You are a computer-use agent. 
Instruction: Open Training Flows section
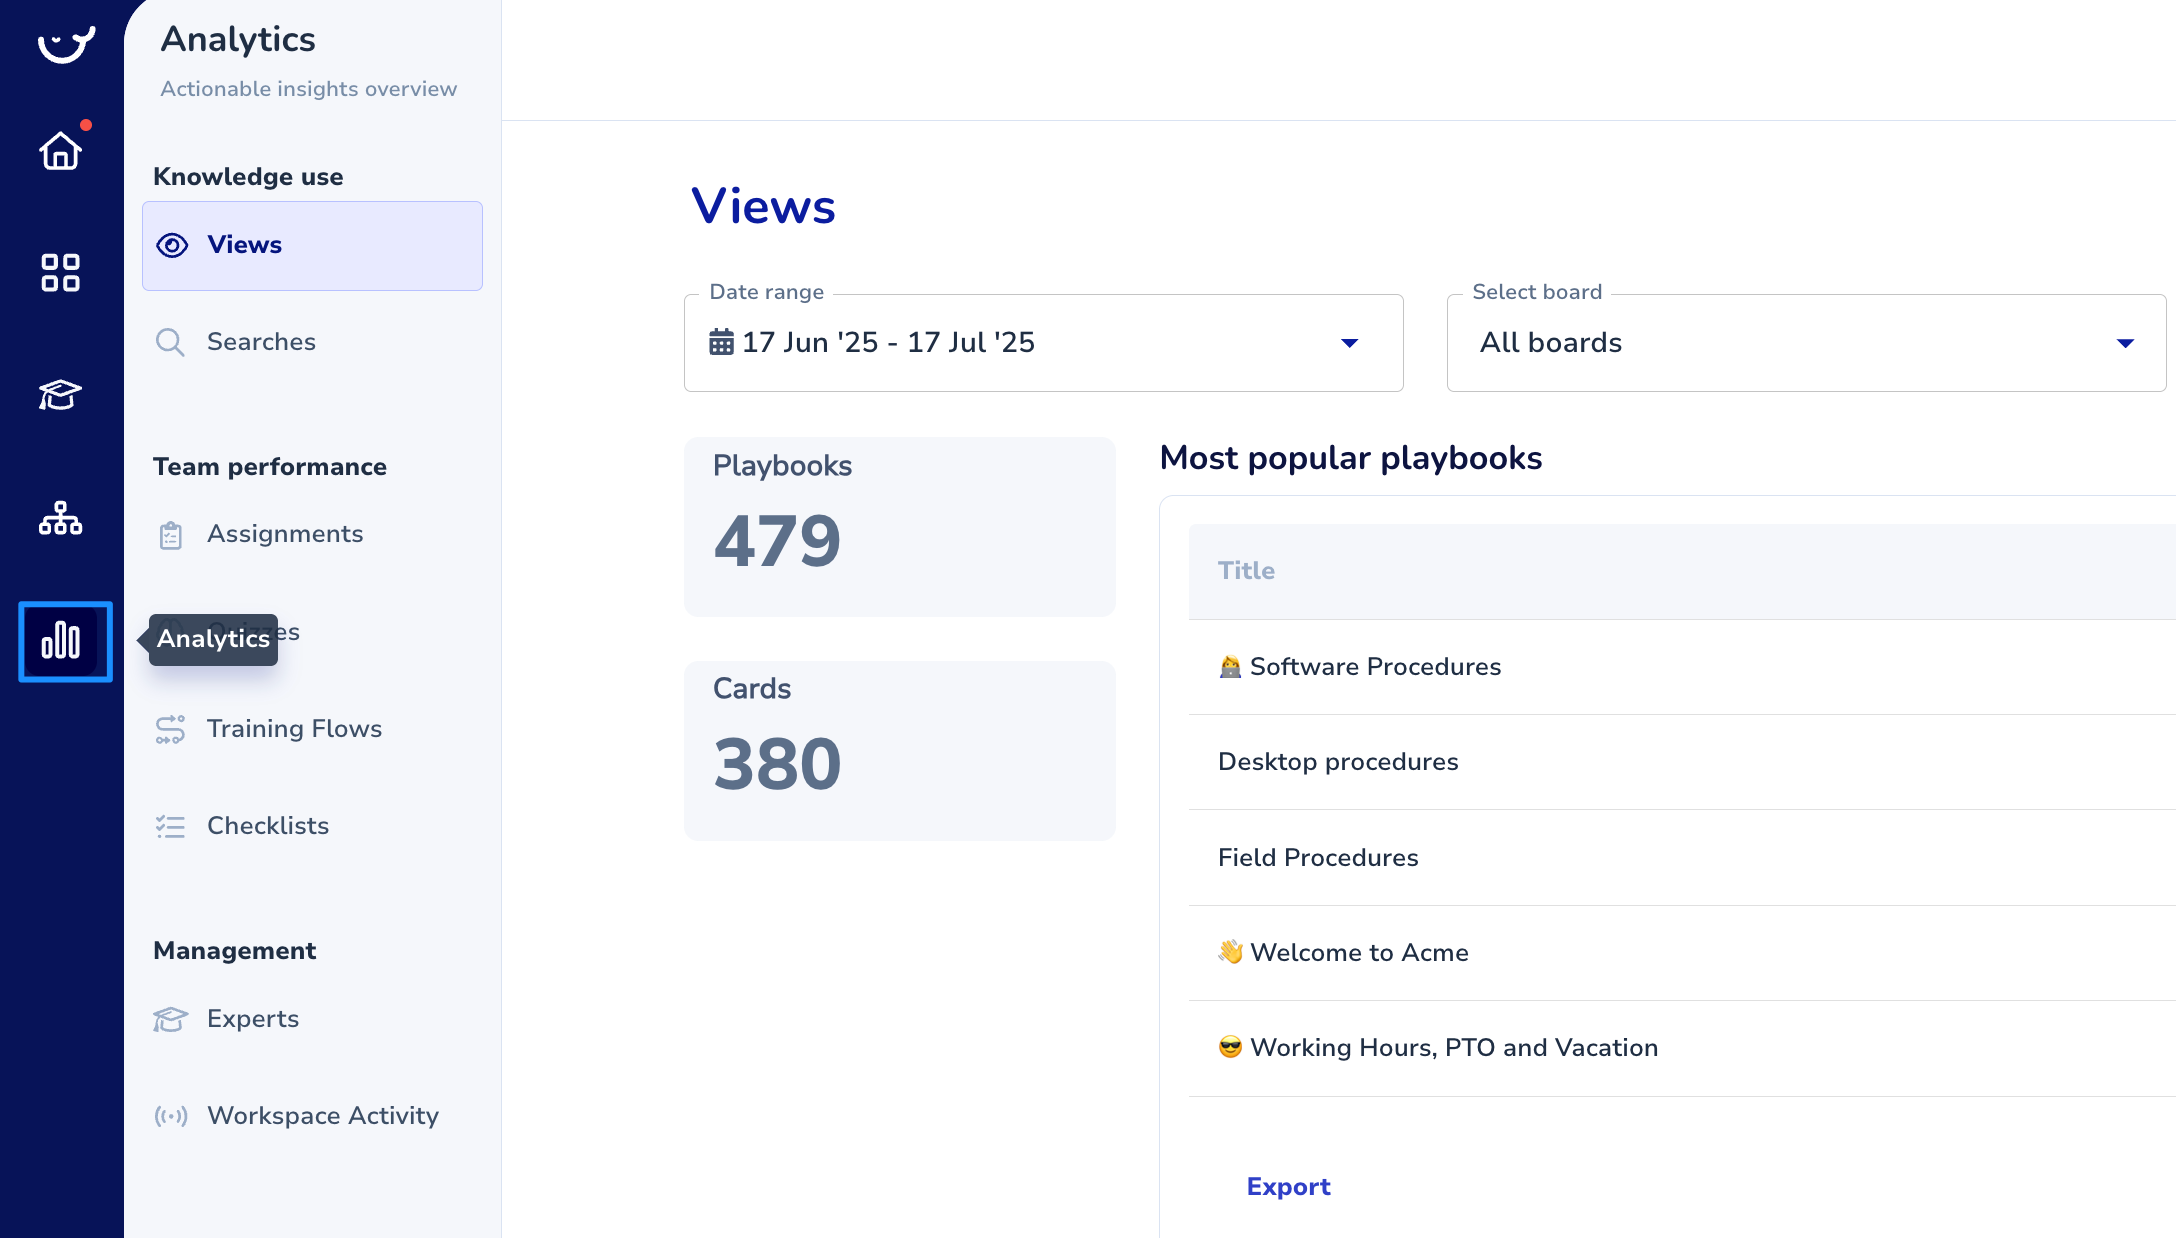click(294, 729)
